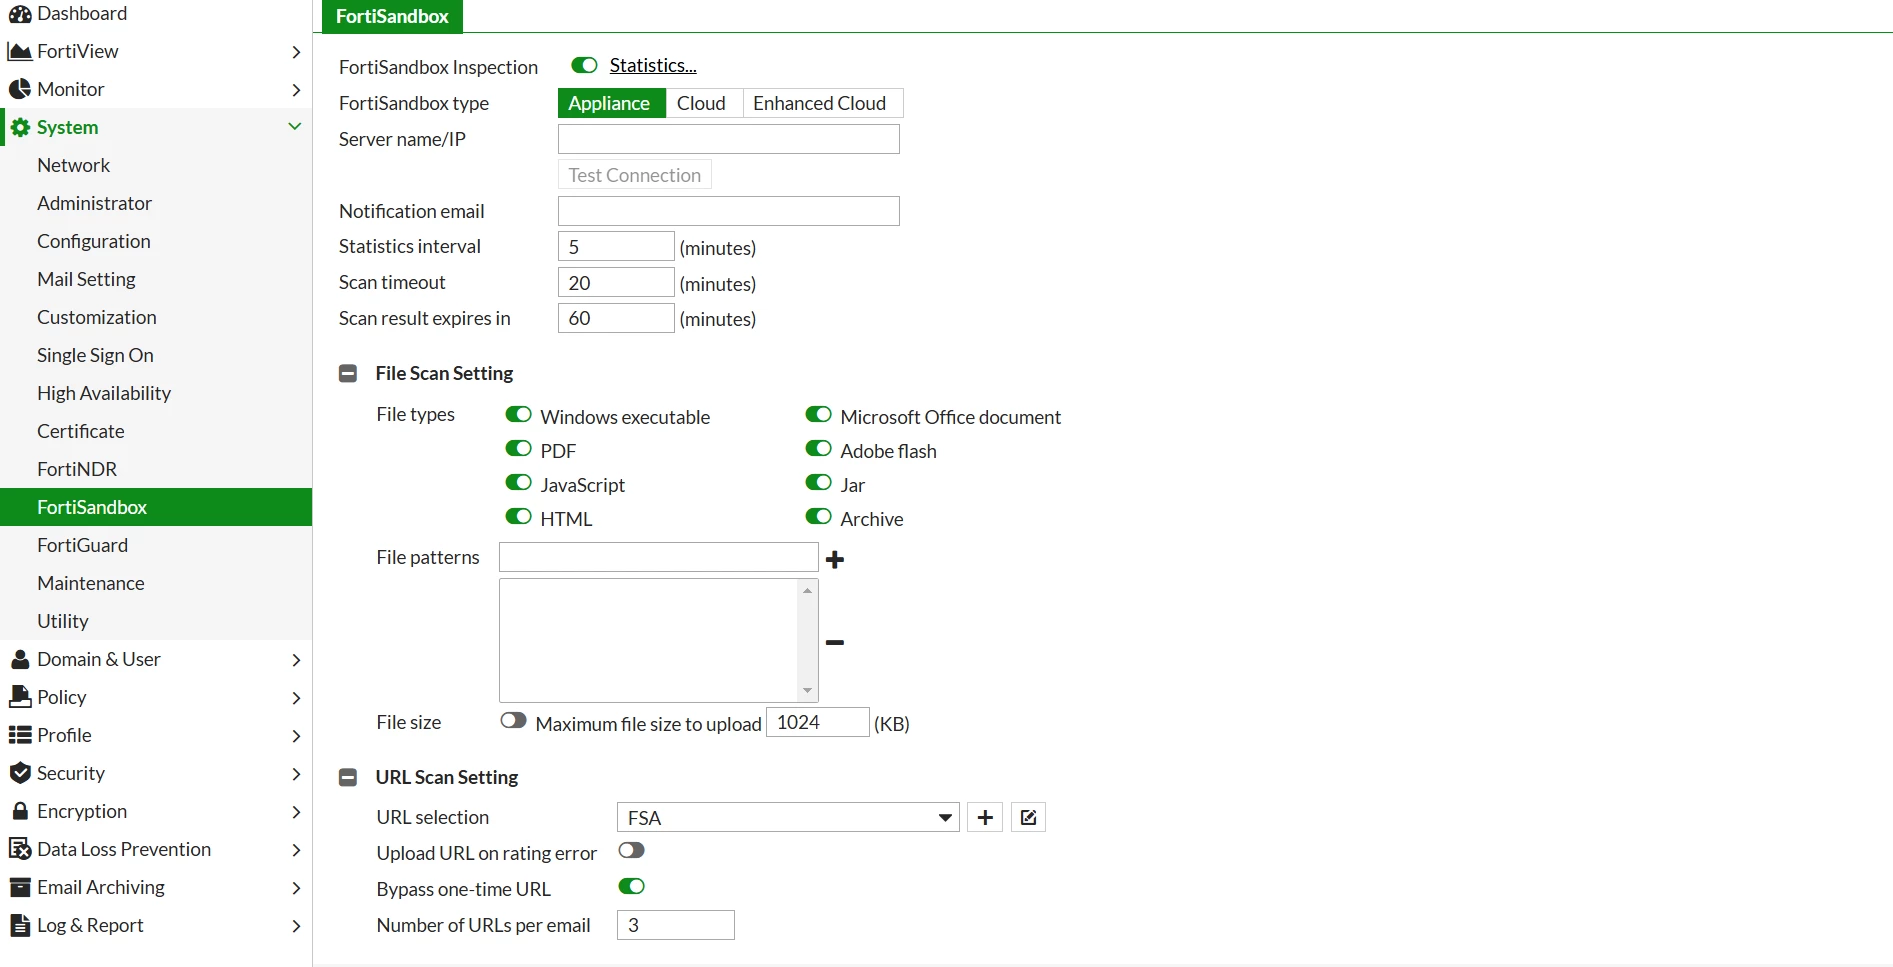The image size is (1893, 967).
Task: Click the Encryption padlock icon
Action: coord(20,811)
